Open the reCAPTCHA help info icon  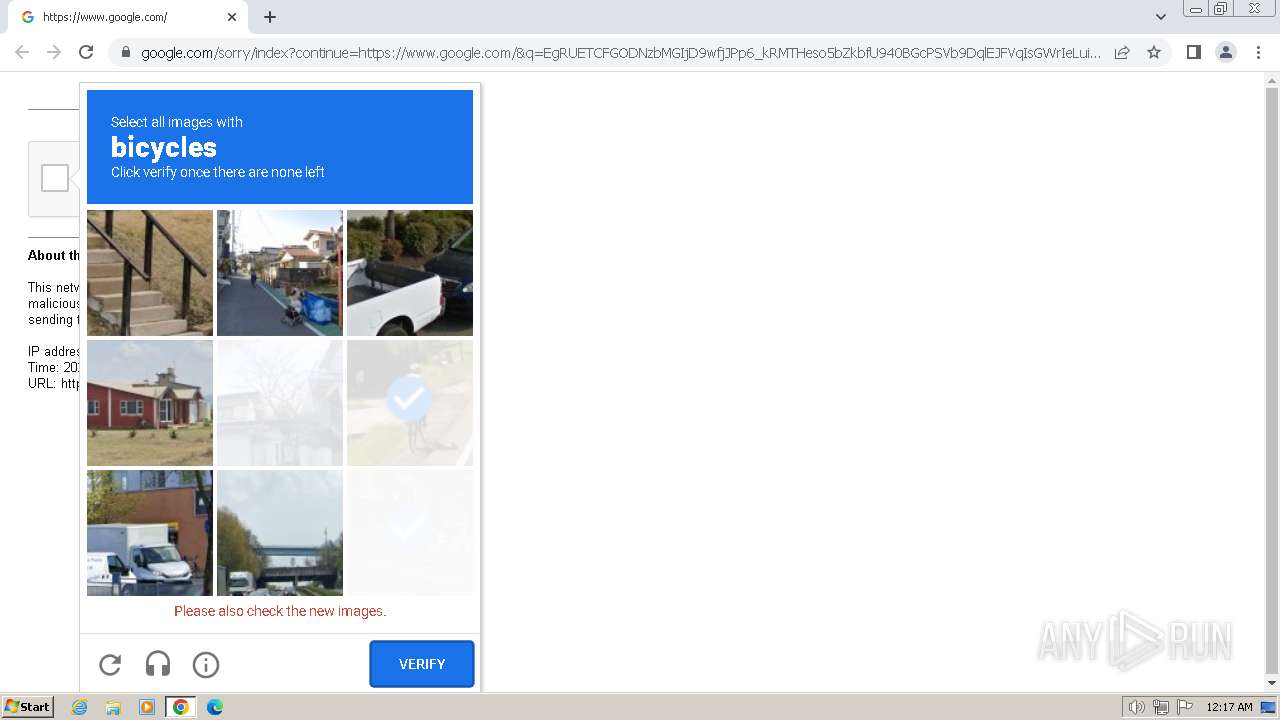[206, 664]
